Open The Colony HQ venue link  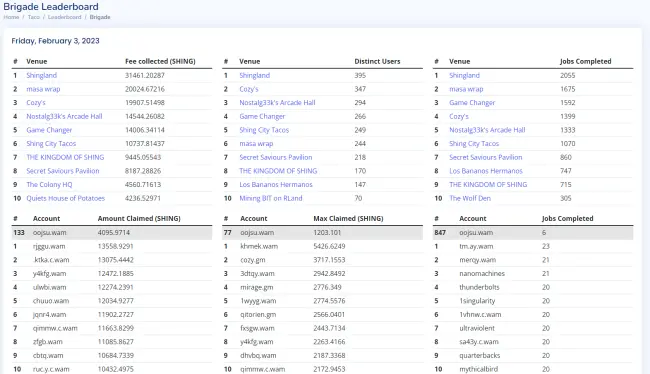point(49,185)
